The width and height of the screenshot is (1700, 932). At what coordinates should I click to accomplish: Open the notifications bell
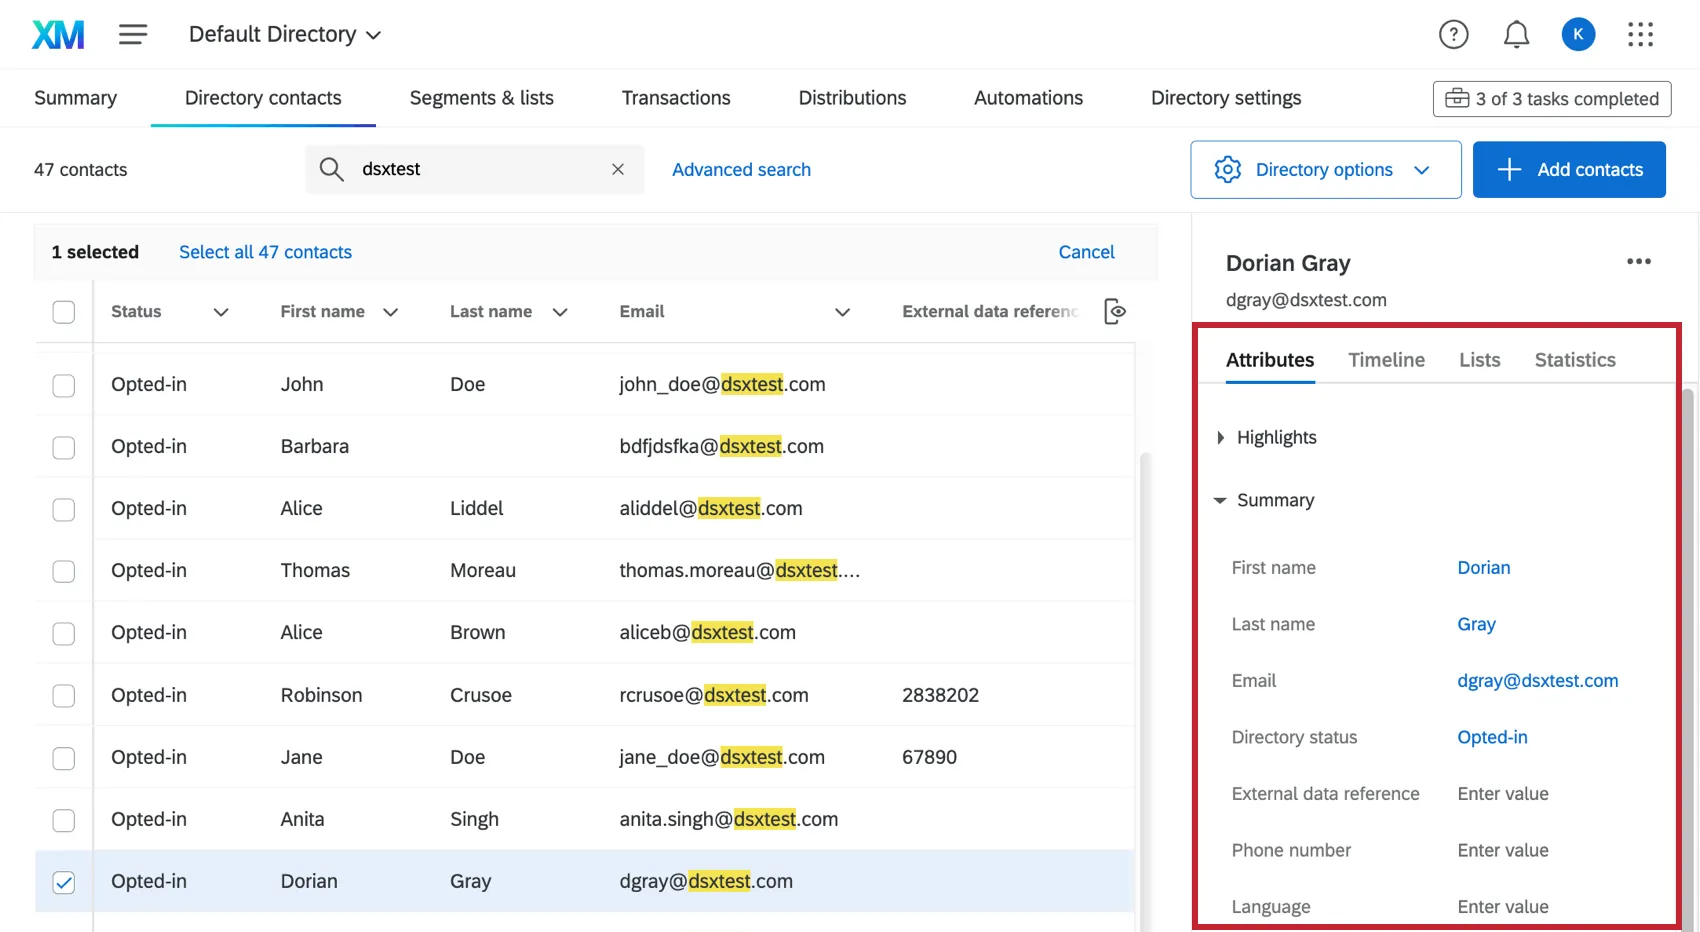[x=1516, y=33]
